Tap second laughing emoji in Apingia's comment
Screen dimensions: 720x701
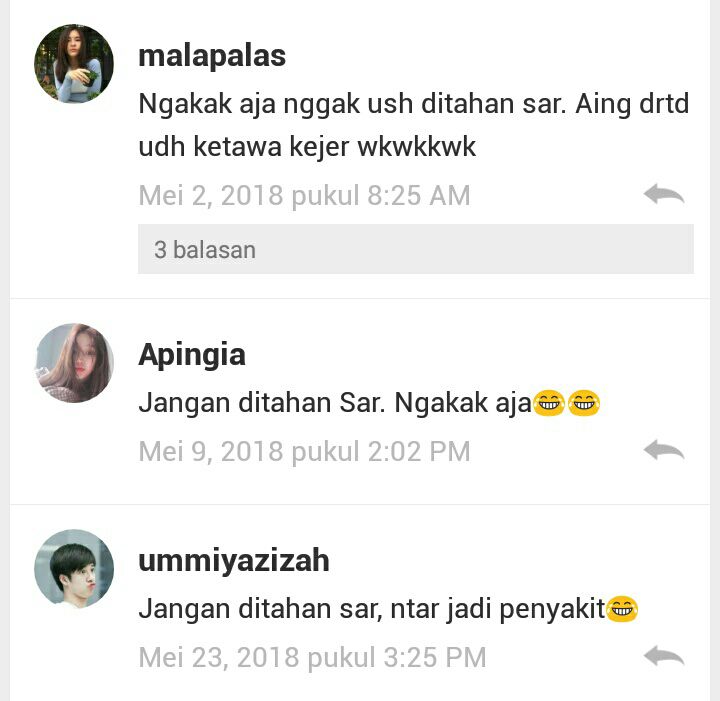pyautogui.click(x=584, y=403)
